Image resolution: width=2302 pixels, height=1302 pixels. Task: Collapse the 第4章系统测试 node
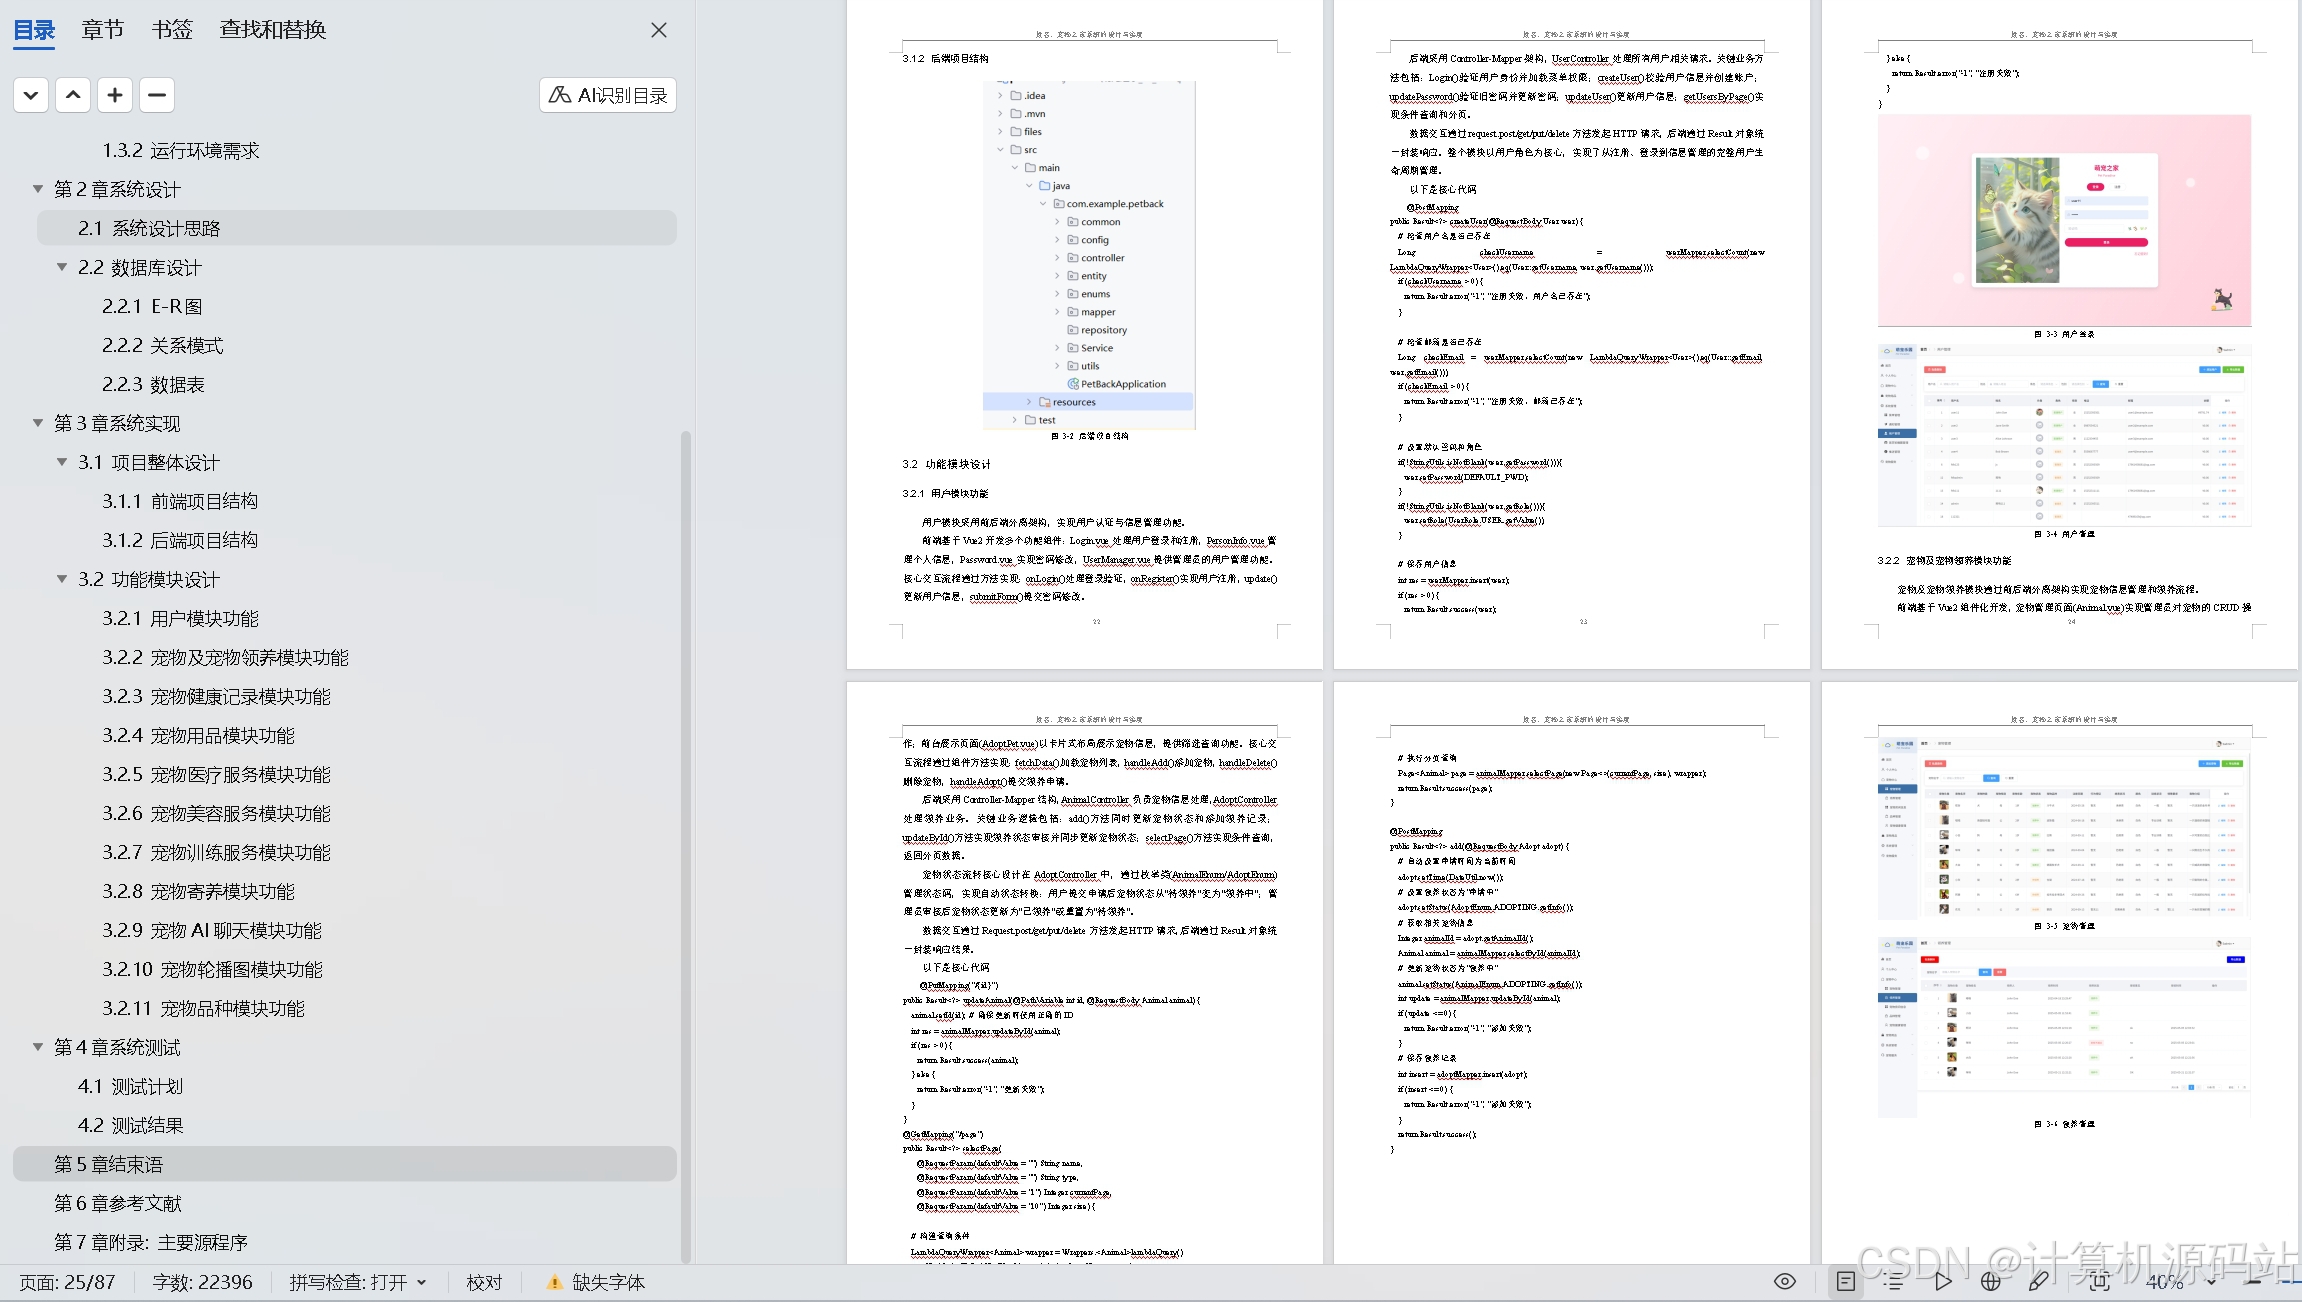coord(38,1047)
